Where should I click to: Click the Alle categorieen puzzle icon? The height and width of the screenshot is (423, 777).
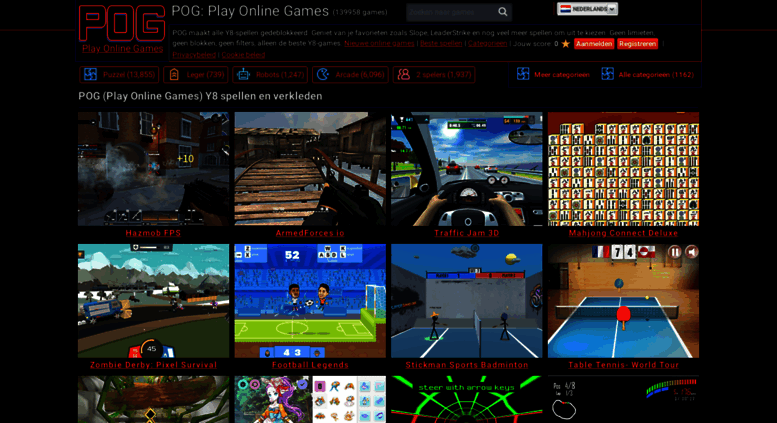pyautogui.click(x=608, y=74)
